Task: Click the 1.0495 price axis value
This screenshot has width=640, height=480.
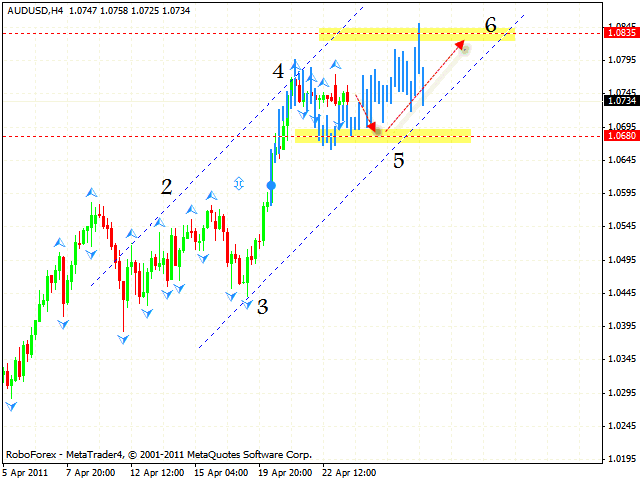Action: pyautogui.click(x=622, y=260)
